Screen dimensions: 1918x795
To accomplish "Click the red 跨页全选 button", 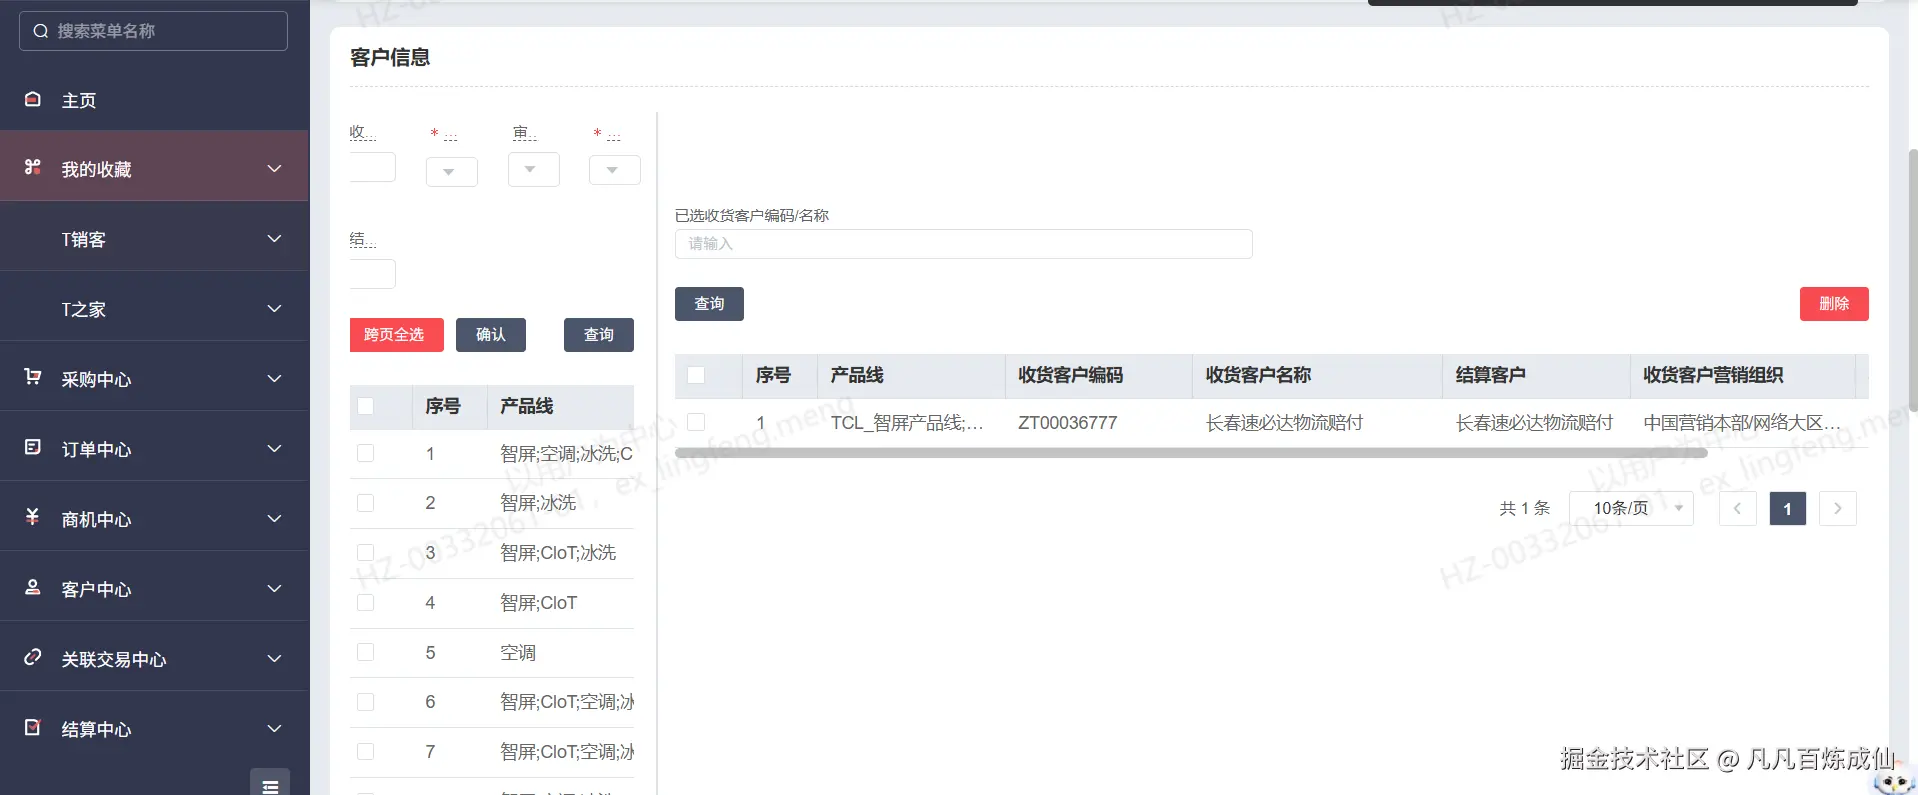I will 396,335.
